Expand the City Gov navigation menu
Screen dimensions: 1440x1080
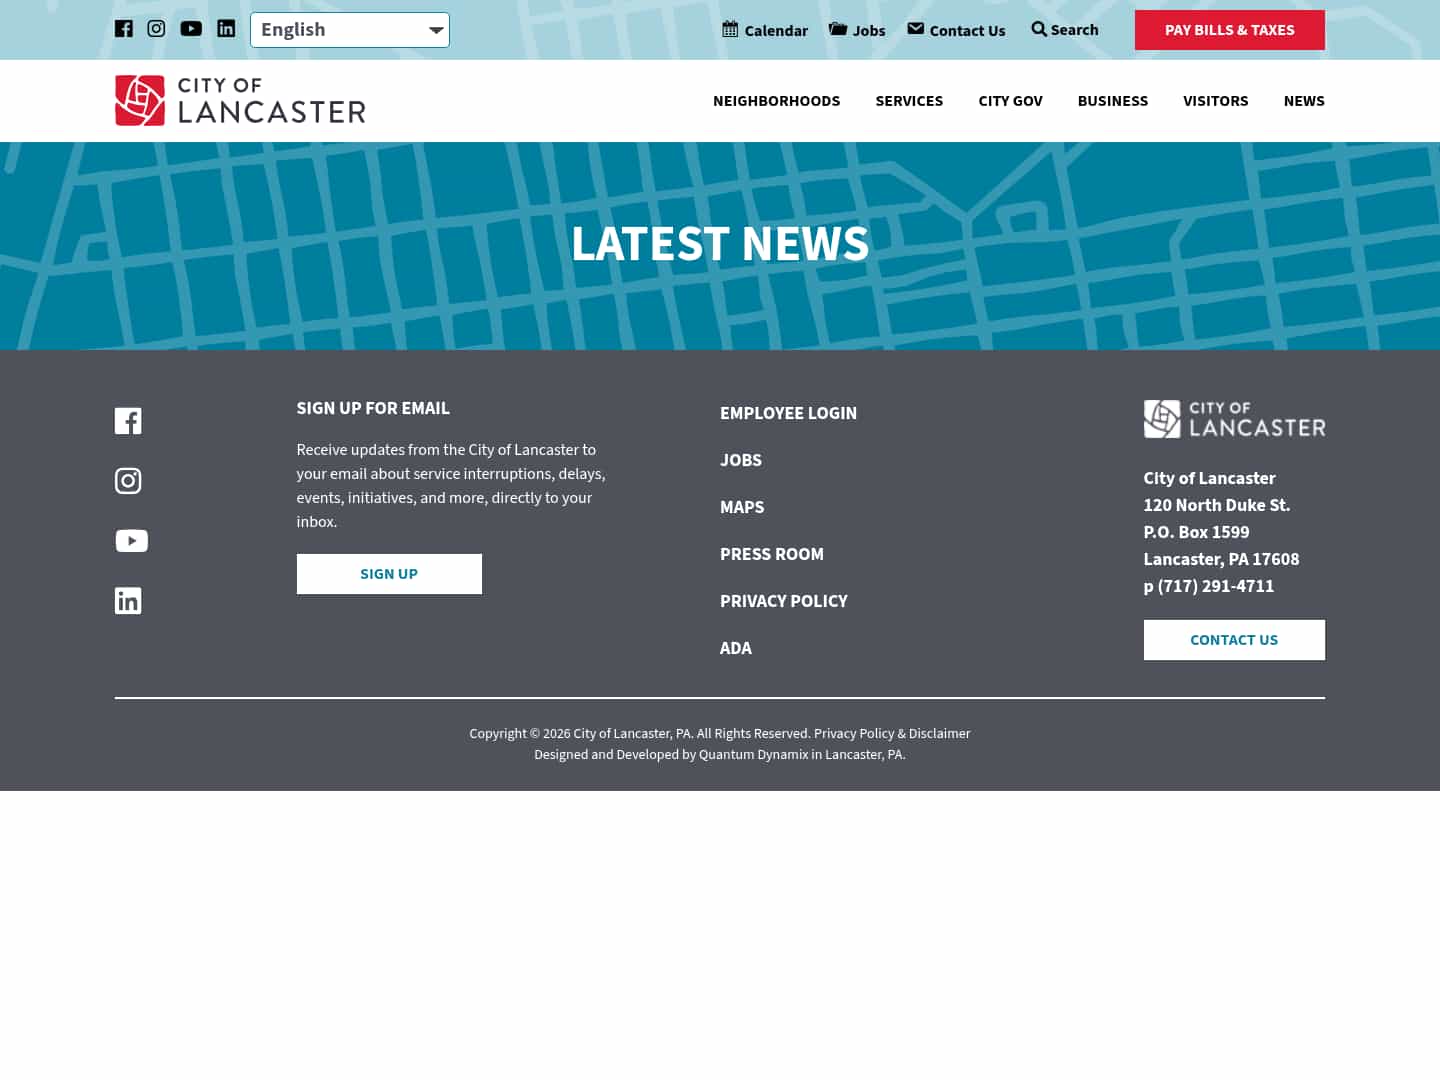click(x=1010, y=100)
